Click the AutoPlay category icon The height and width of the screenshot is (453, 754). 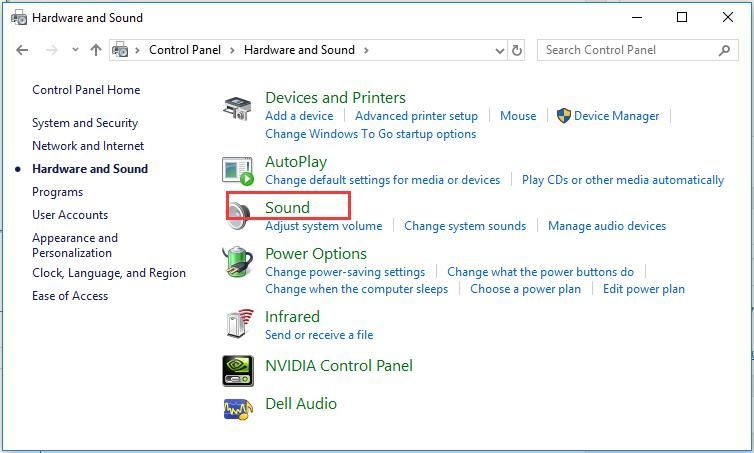(x=238, y=171)
